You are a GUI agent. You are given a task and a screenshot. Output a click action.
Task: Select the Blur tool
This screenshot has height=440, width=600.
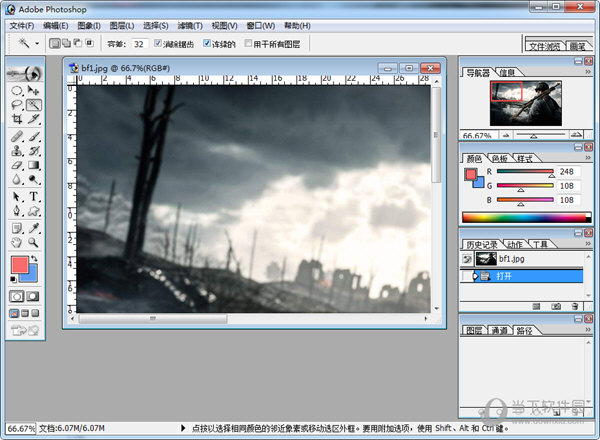point(16,179)
